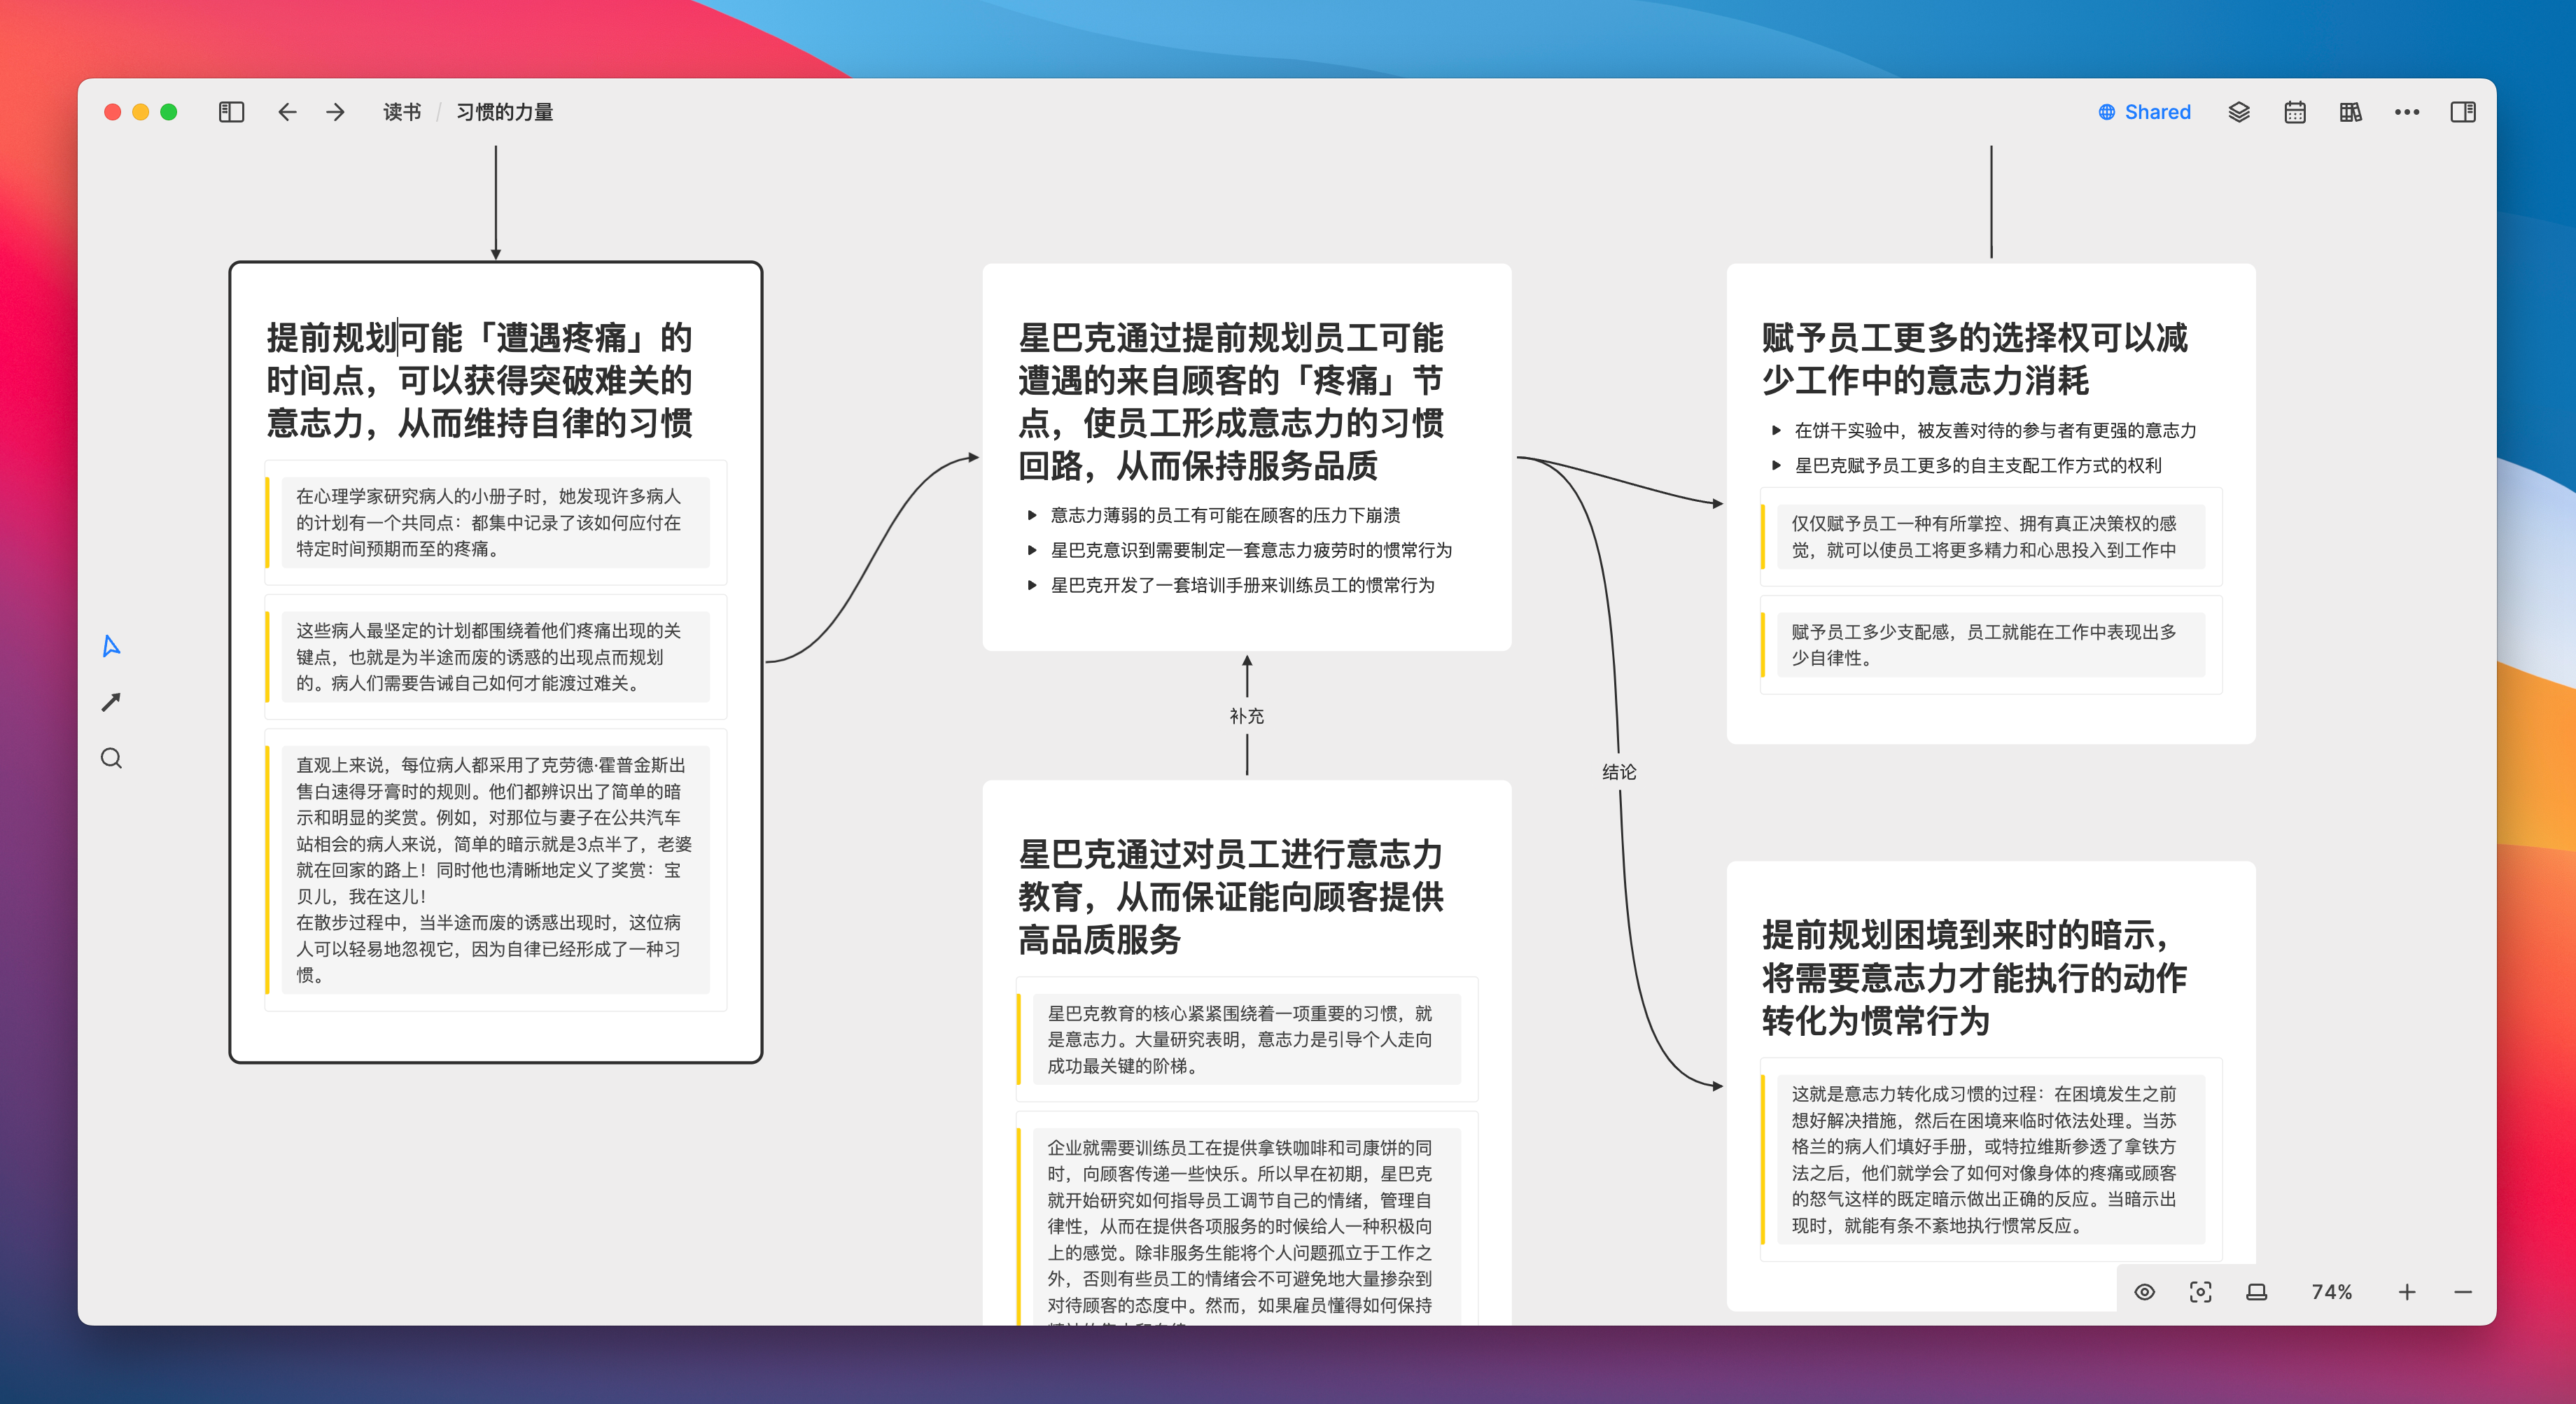Open the whiteboard search tool

click(111, 758)
